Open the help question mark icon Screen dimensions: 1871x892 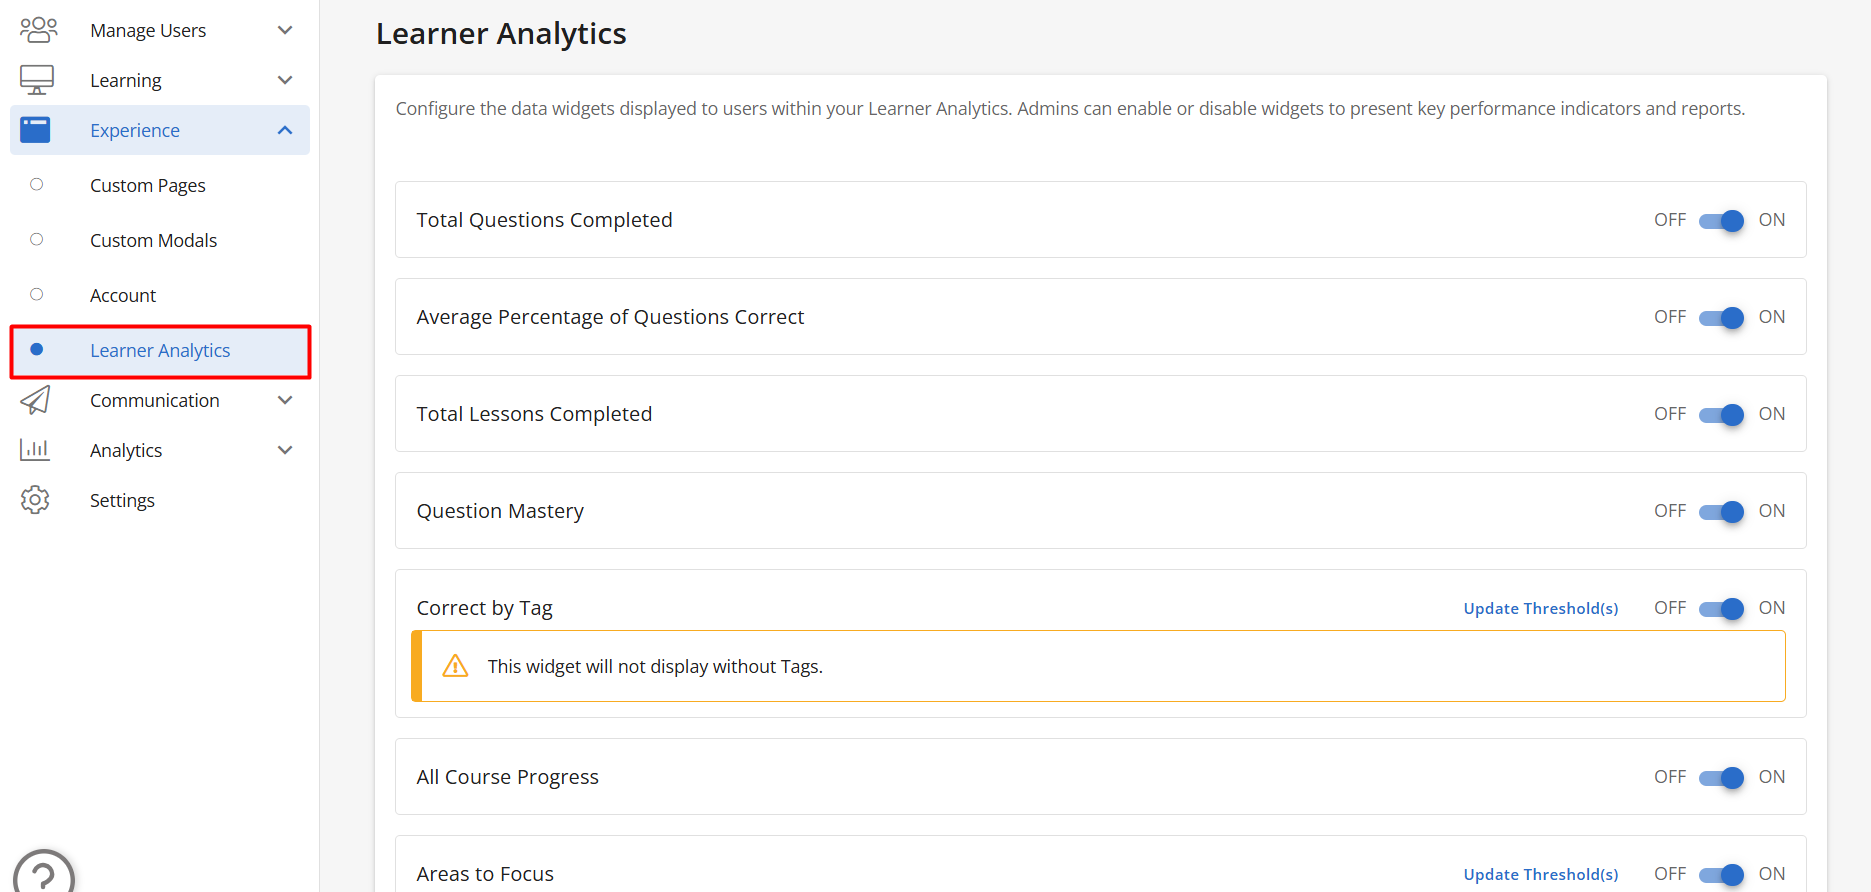click(44, 873)
